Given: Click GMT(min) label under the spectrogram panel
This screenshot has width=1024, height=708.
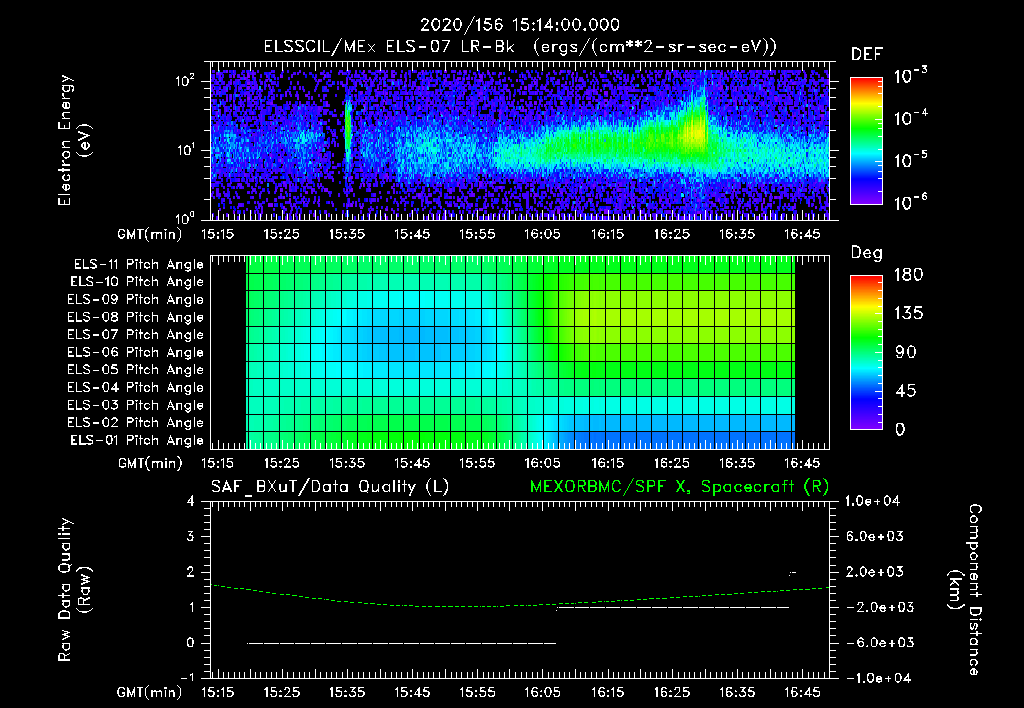Looking at the screenshot, I should 150,234.
